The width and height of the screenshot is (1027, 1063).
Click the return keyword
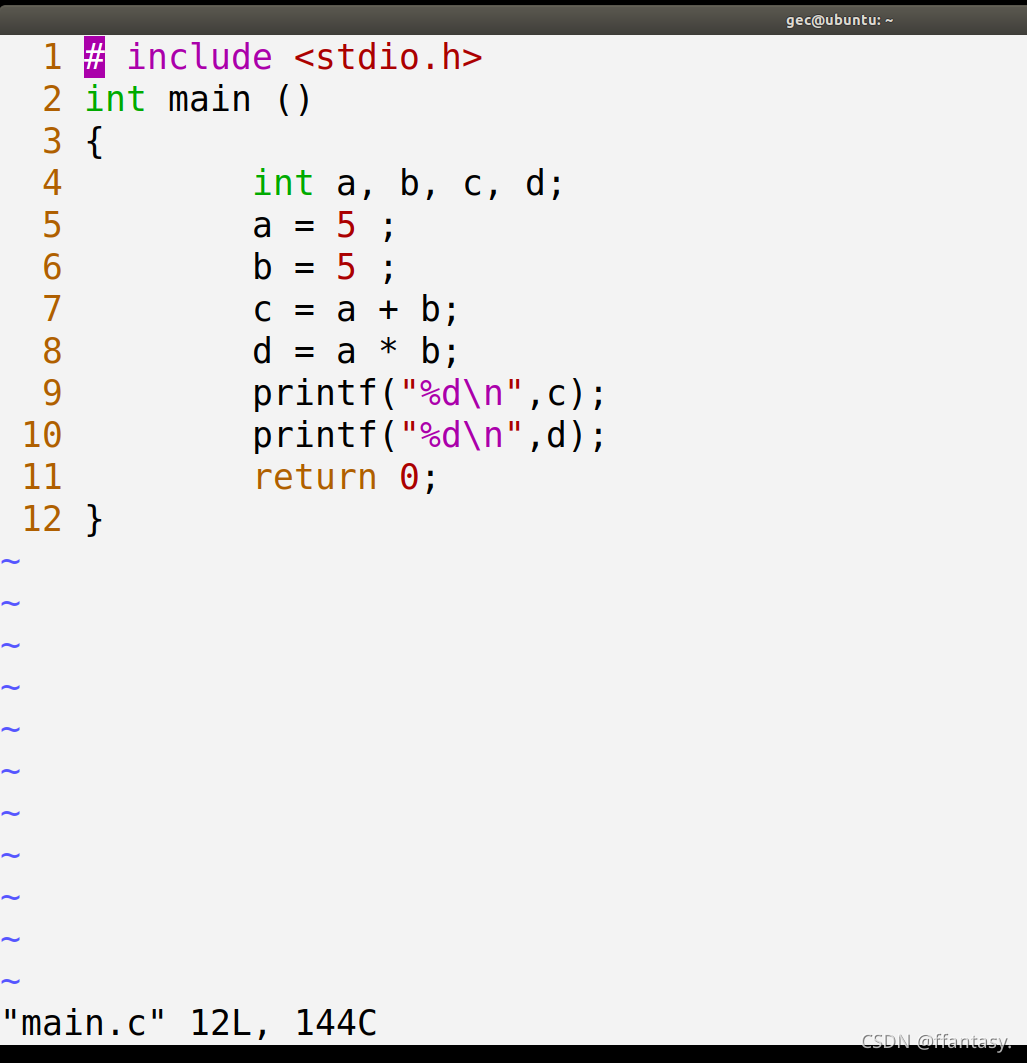[x=315, y=477]
